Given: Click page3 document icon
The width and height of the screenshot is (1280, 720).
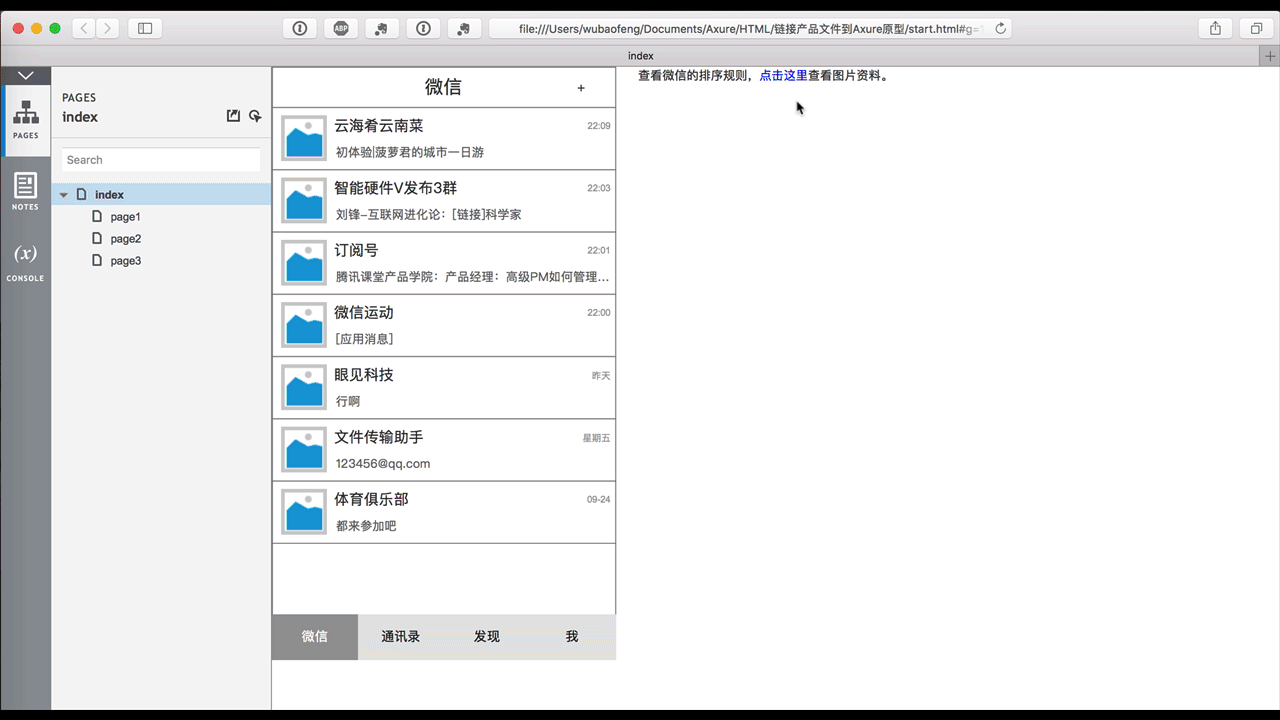Looking at the screenshot, I should [97, 260].
